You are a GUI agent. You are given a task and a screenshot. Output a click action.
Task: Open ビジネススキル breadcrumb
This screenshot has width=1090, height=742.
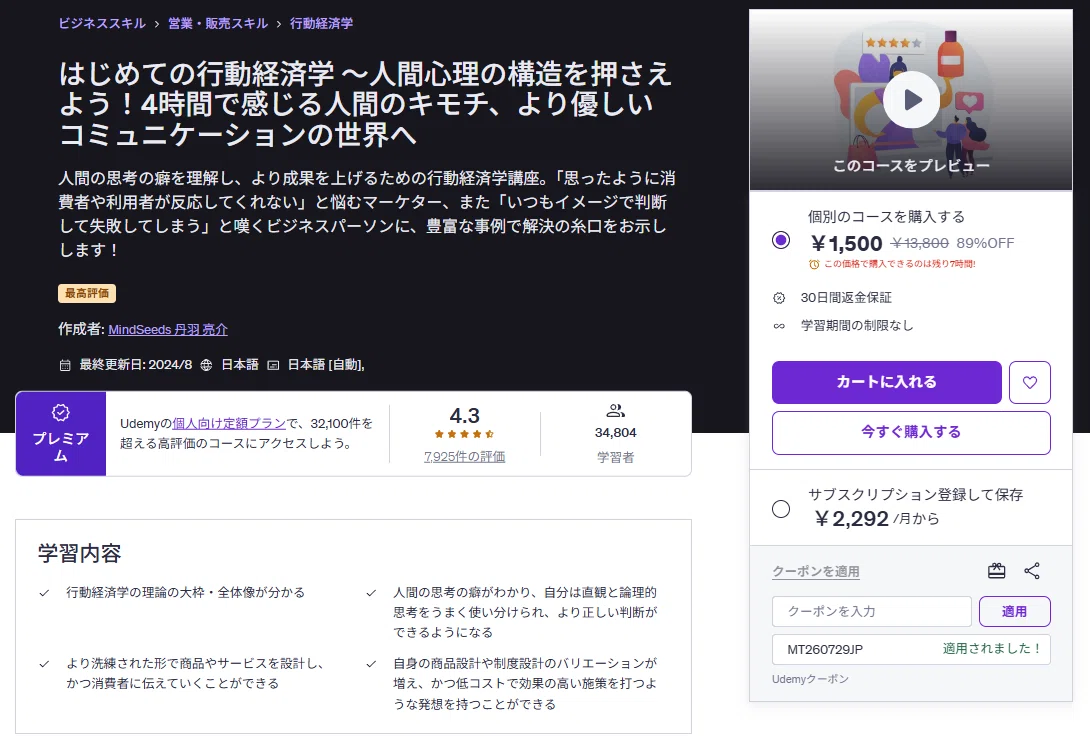point(102,23)
